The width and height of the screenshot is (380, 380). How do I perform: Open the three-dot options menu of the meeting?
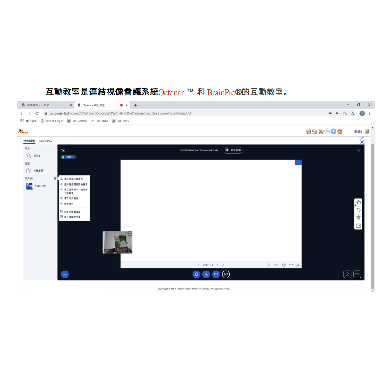pyautogui.click(x=359, y=151)
